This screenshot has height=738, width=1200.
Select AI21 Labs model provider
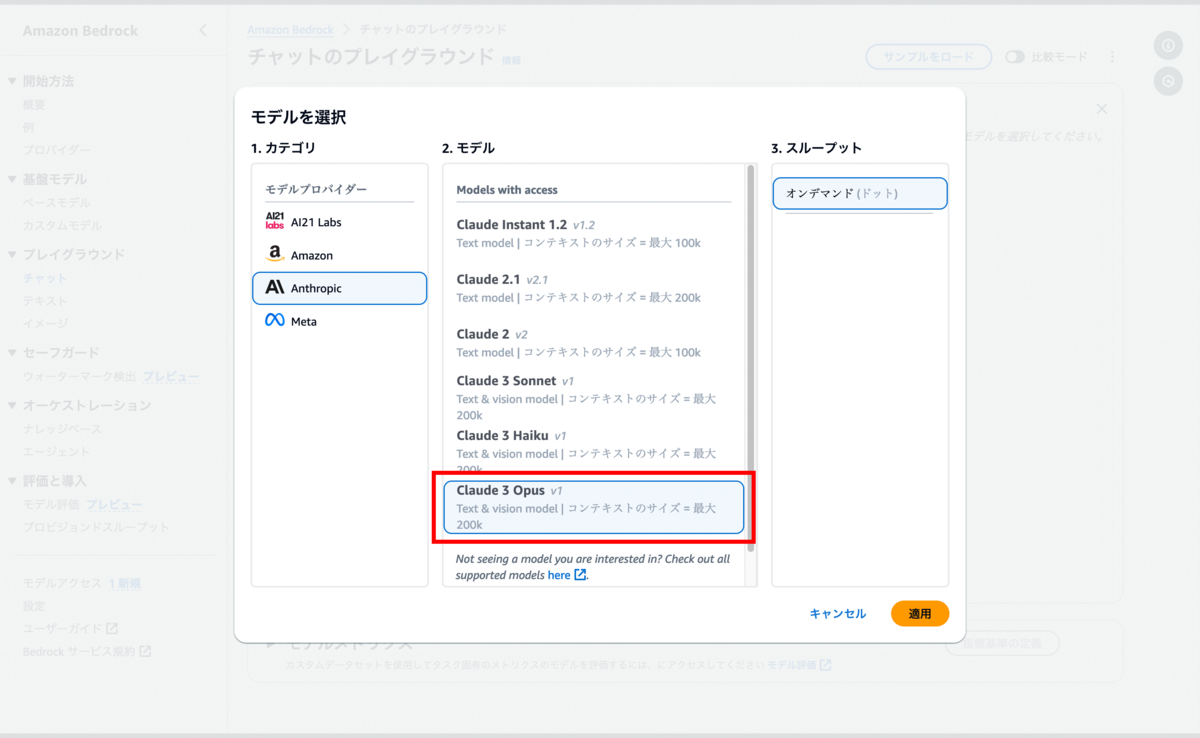click(x=339, y=222)
